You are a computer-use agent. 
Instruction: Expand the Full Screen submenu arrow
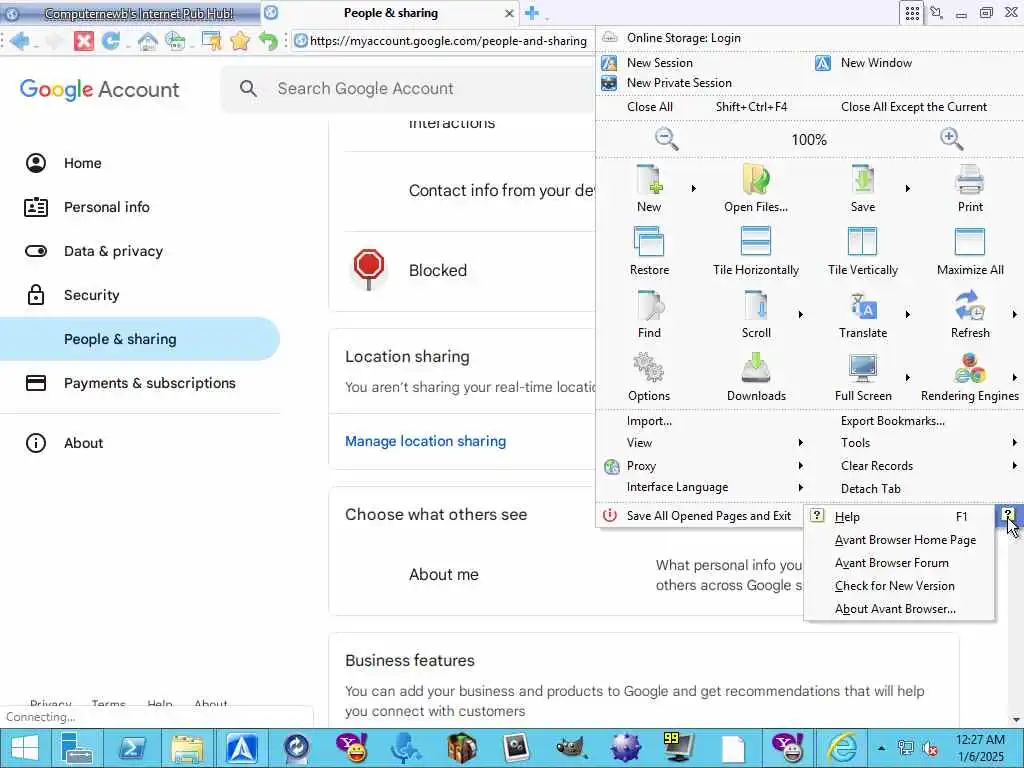pyautogui.click(x=908, y=377)
